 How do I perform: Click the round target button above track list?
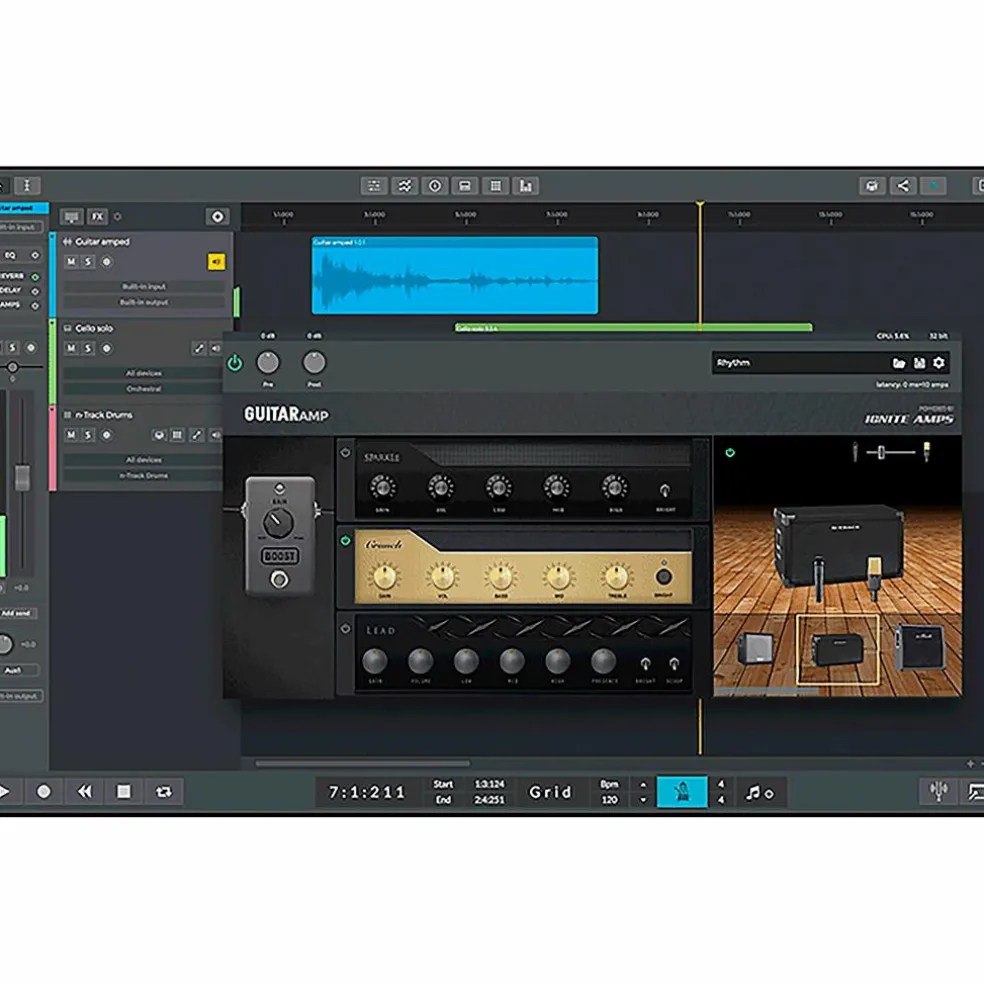coord(217,217)
